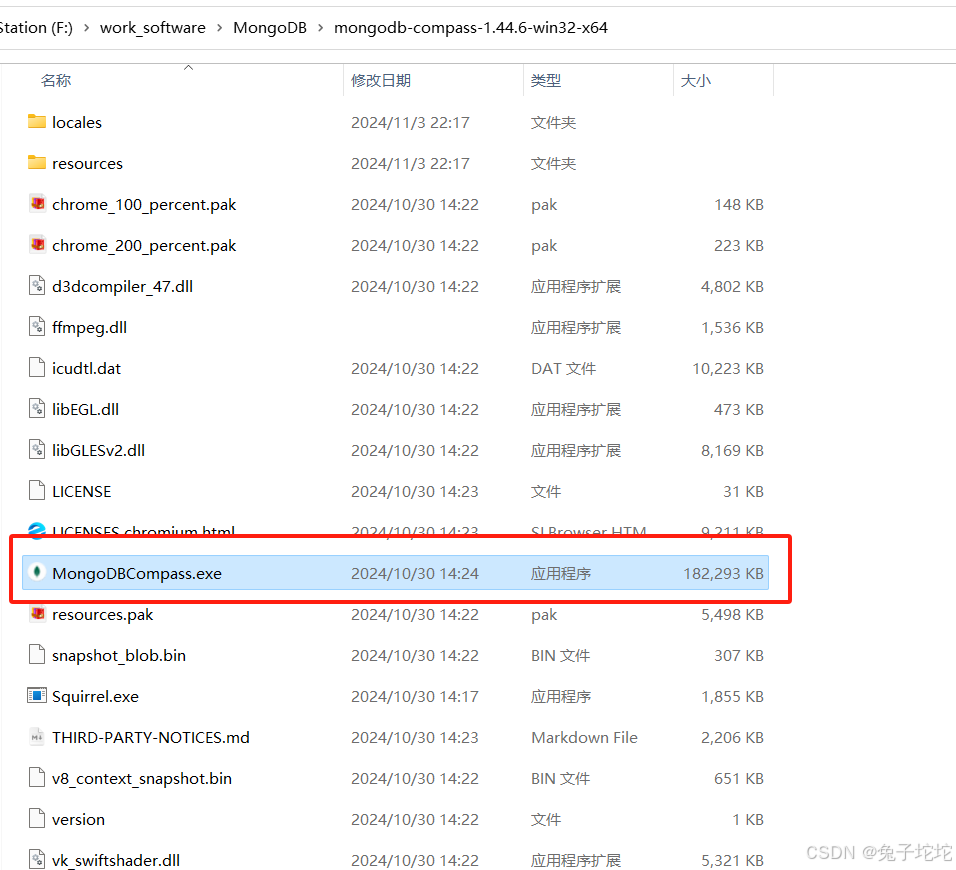
Task: Expand the chevron after work_software
Action: coord(219,28)
